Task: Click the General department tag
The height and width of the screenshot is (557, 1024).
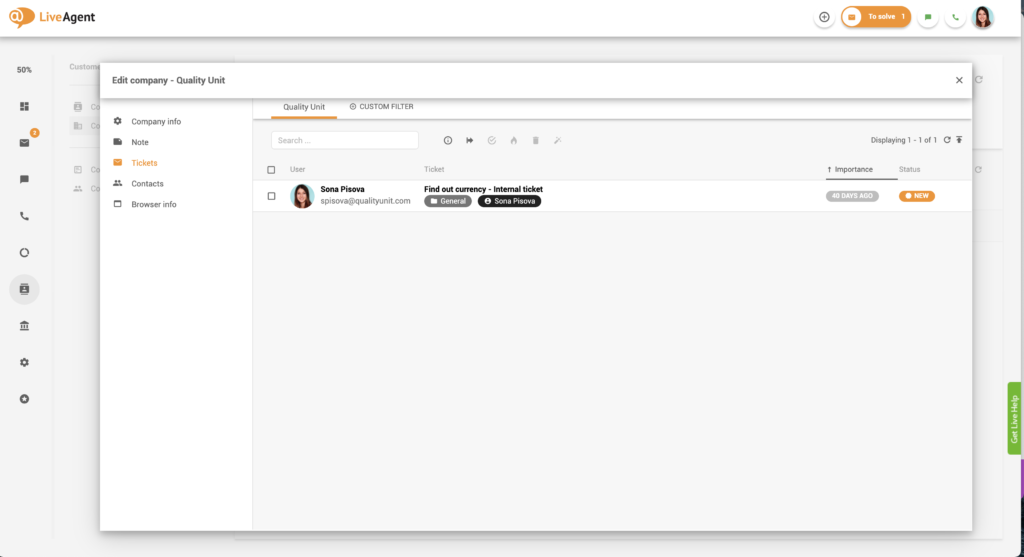Action: click(448, 201)
